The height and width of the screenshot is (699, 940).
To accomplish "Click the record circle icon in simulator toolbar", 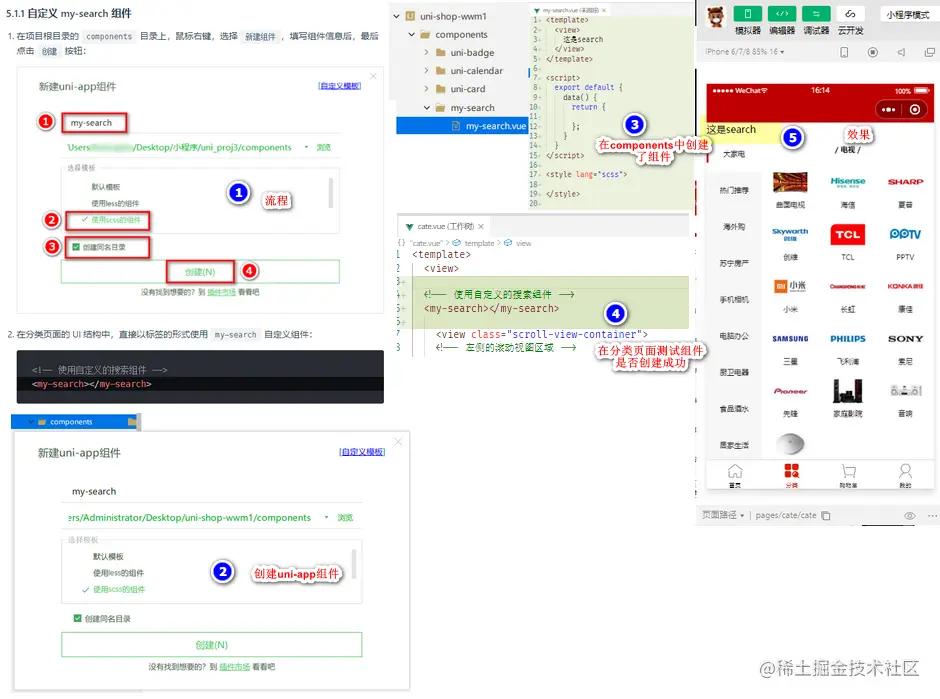I will 873,52.
